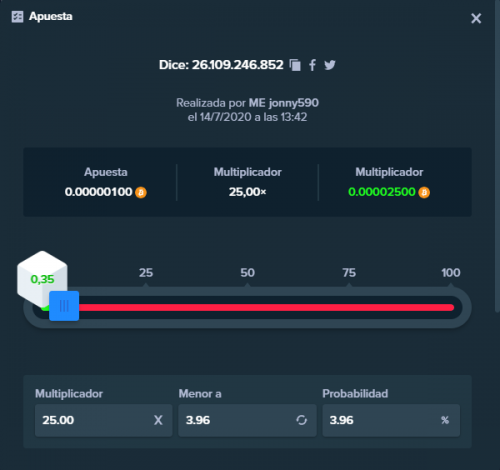Image resolution: width=500 pixels, height=470 pixels.
Task: Close the Apuesta dialog
Action: [x=476, y=18]
